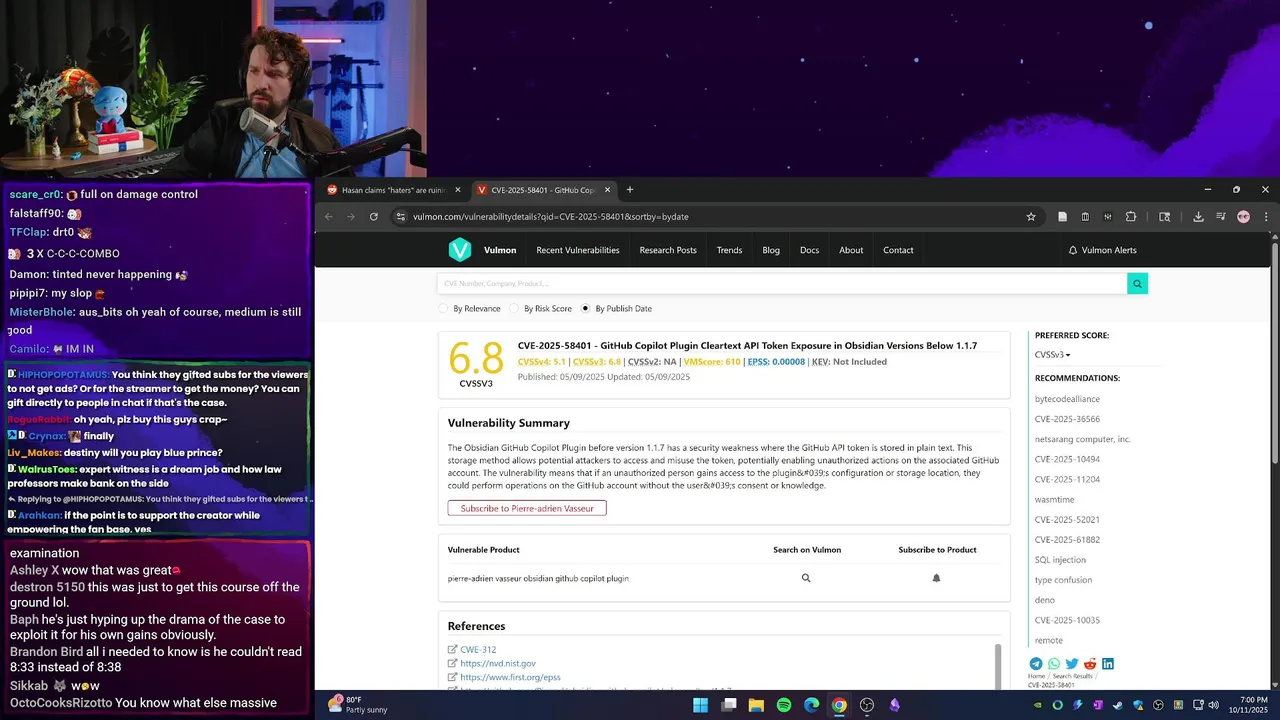Click the Subscribe to Product bell icon
The image size is (1280, 720).
(x=936, y=578)
